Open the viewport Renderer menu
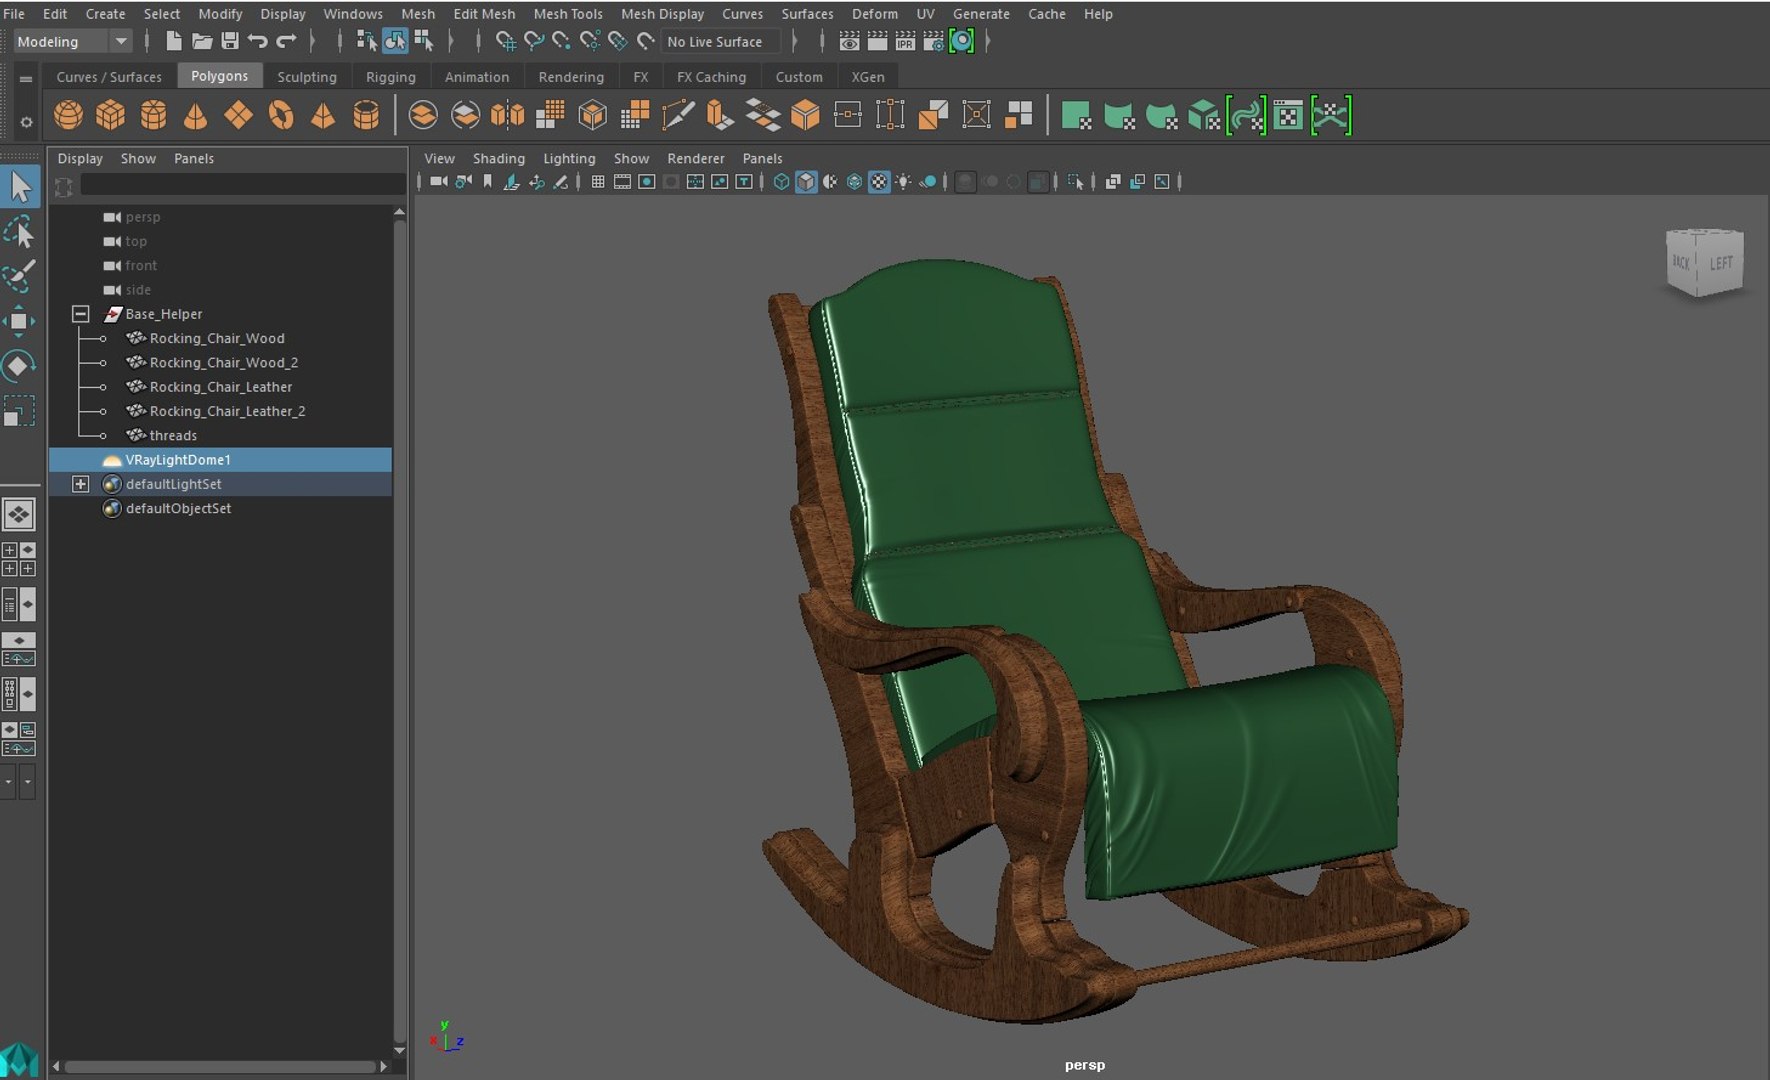Viewport: 1770px width, 1080px height. click(x=696, y=158)
